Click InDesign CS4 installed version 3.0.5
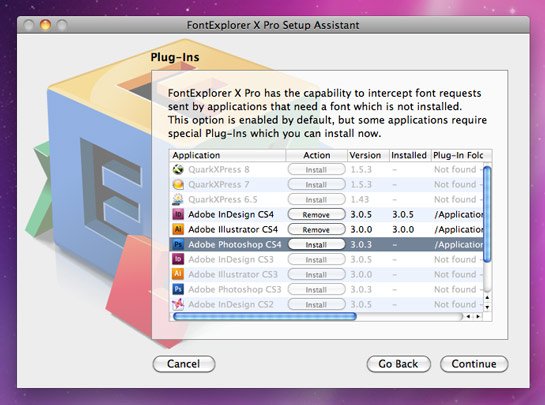This screenshot has width=545, height=405. coord(403,214)
